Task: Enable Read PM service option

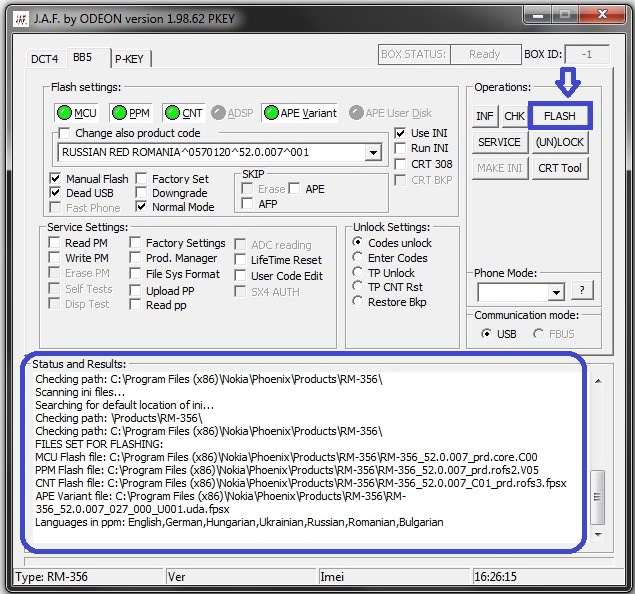Action: tap(54, 243)
